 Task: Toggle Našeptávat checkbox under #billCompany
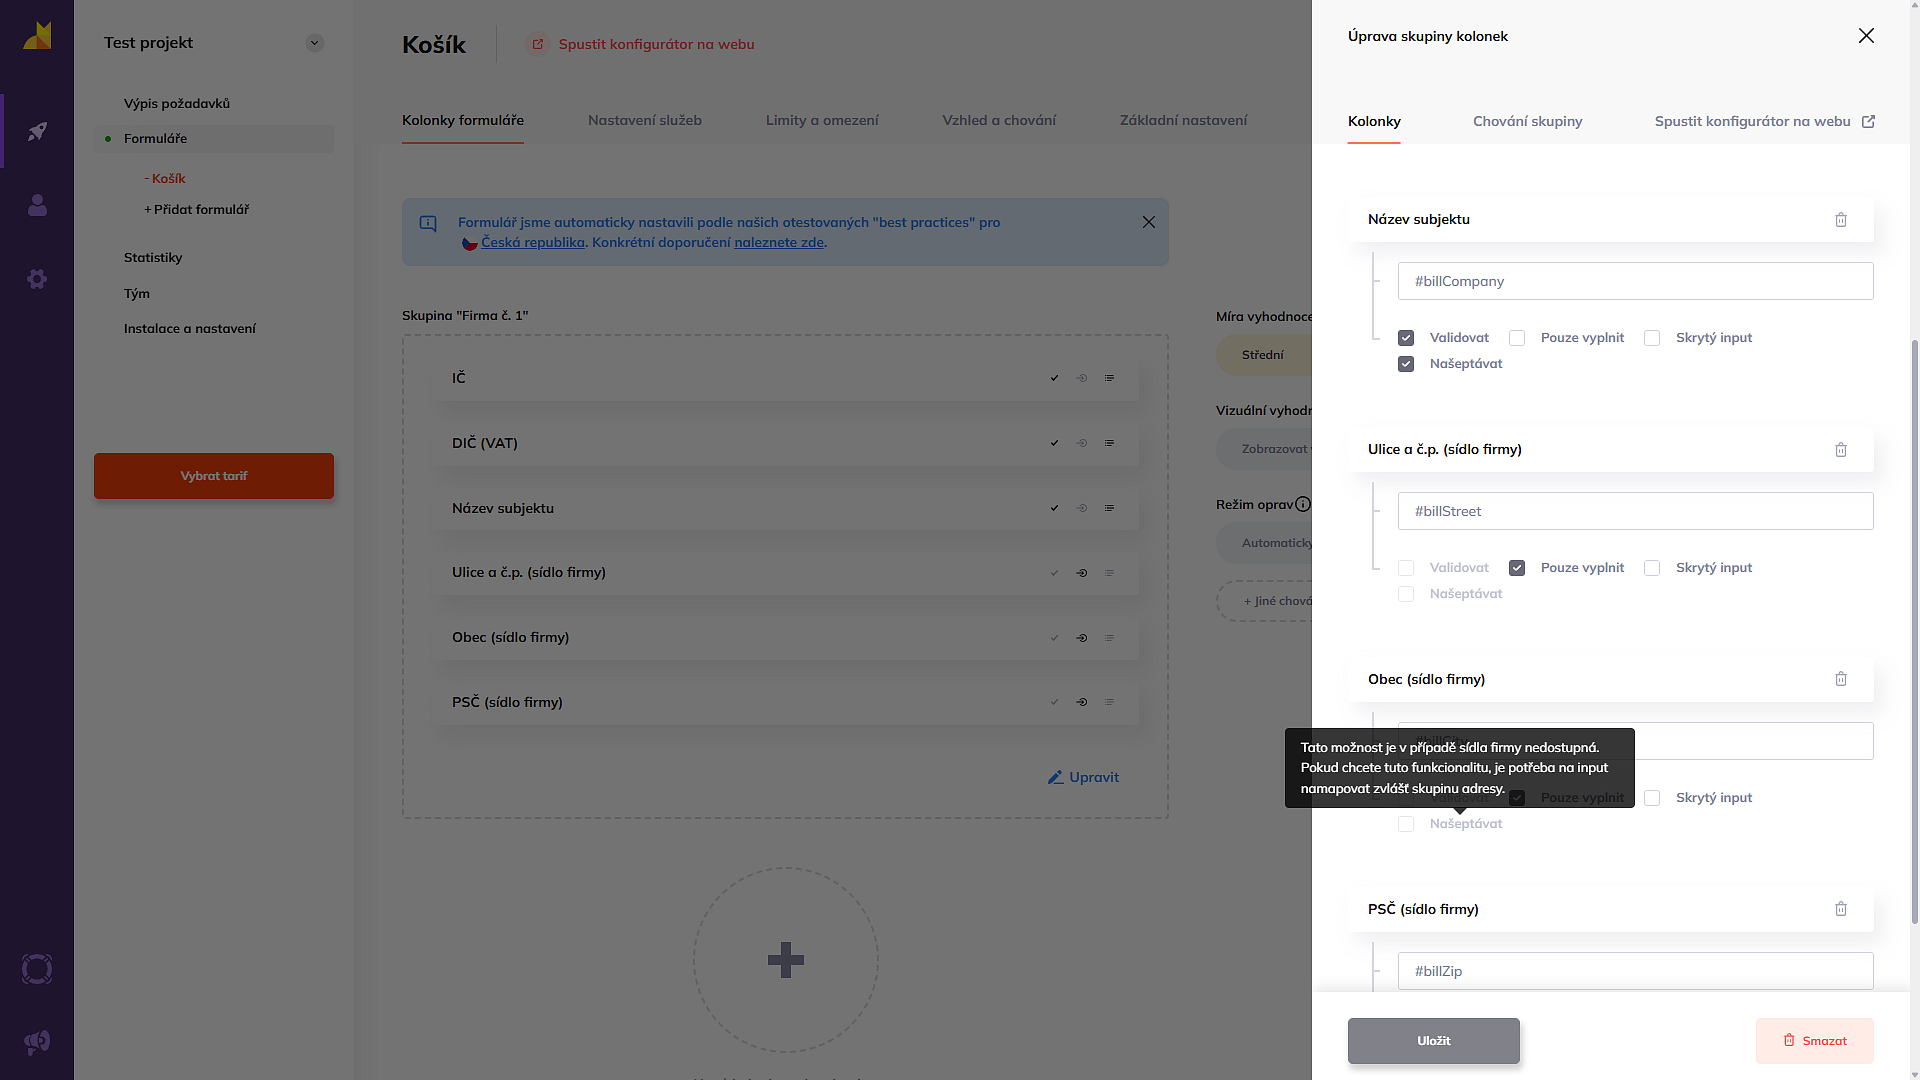point(1406,364)
